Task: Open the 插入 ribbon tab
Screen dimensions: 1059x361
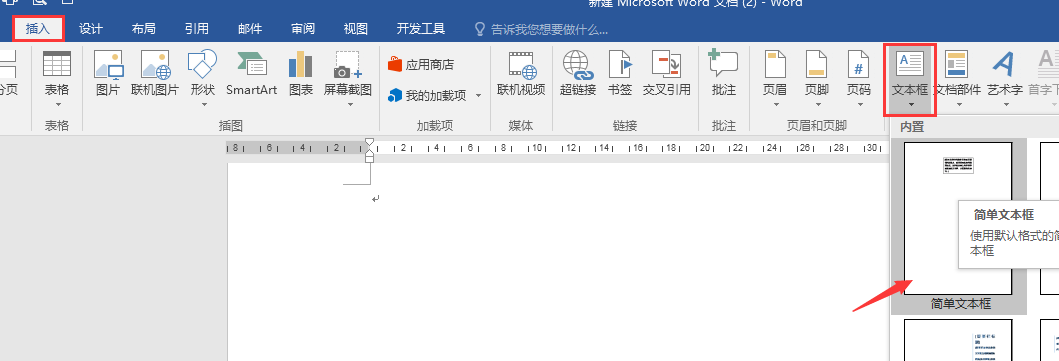Action: click(38, 28)
